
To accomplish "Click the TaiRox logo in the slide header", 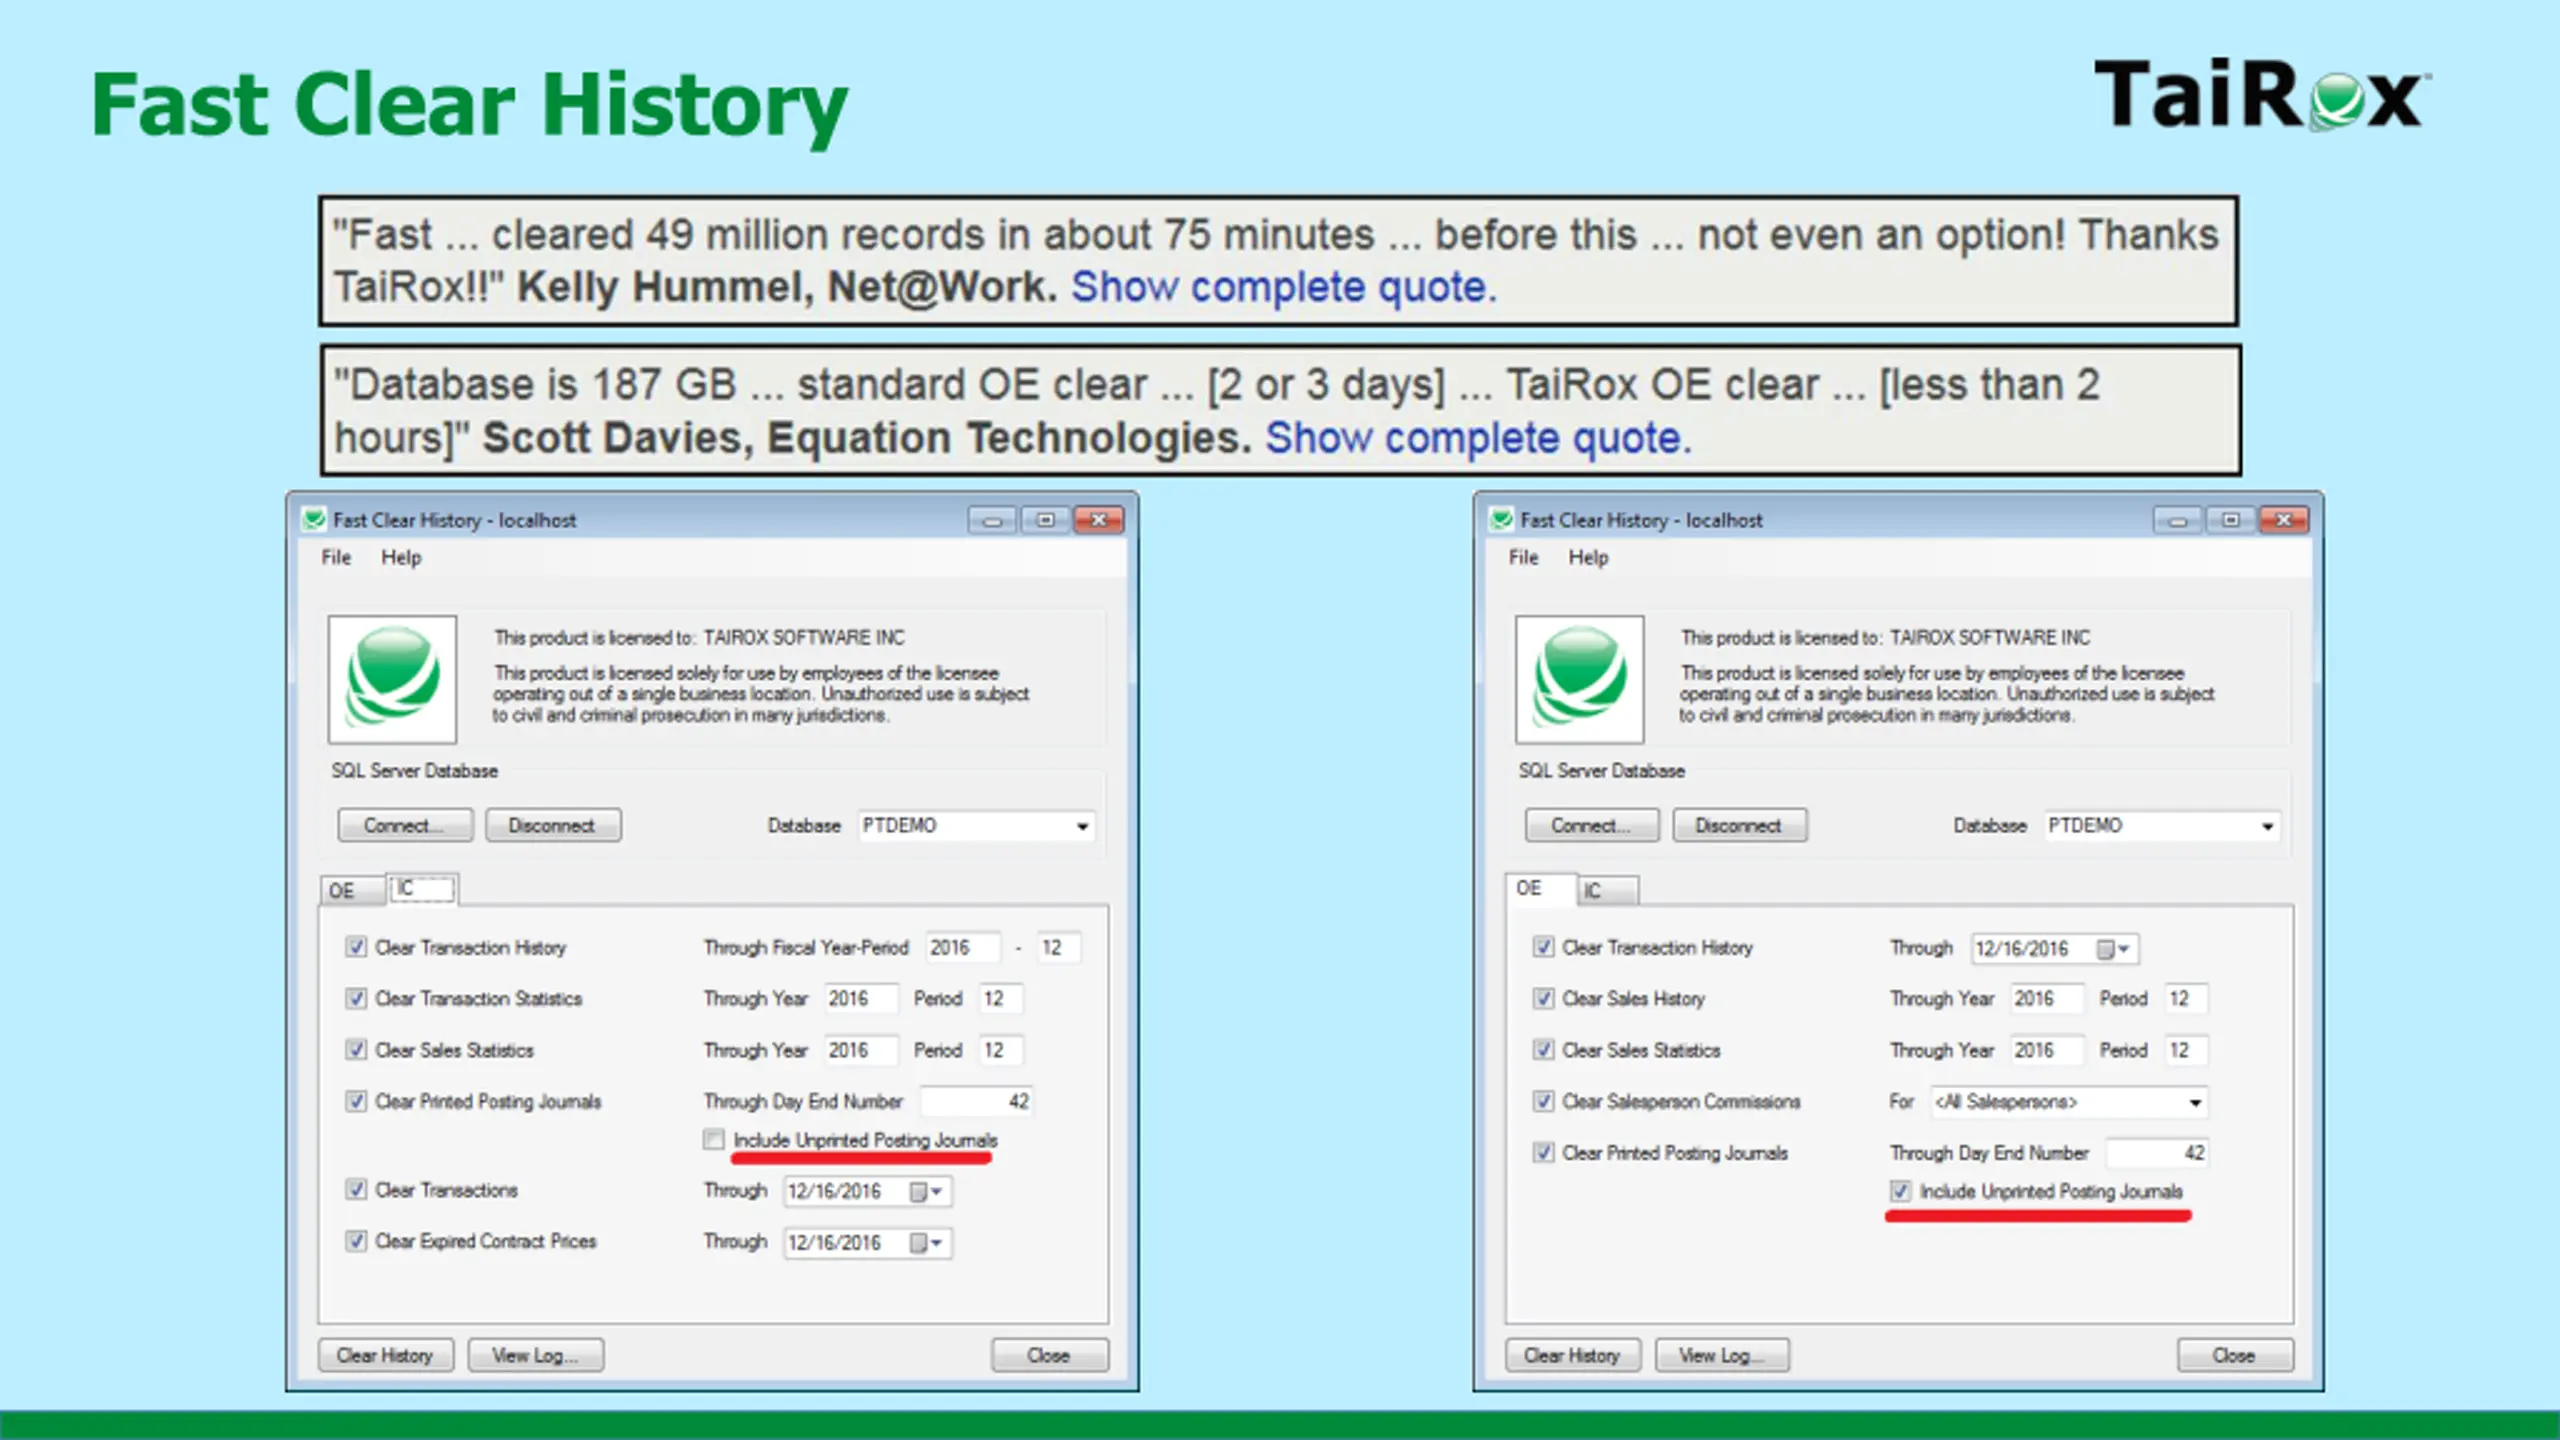I will pos(2263,93).
